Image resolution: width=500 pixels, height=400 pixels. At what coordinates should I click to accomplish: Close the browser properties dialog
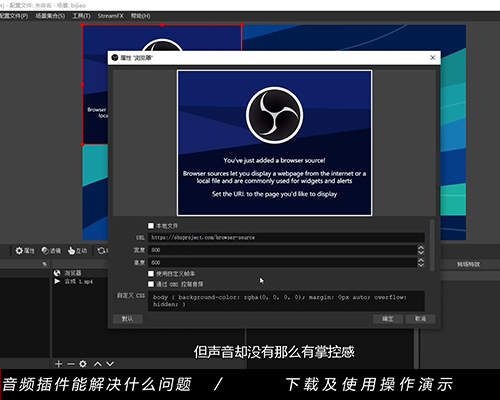click(x=433, y=58)
